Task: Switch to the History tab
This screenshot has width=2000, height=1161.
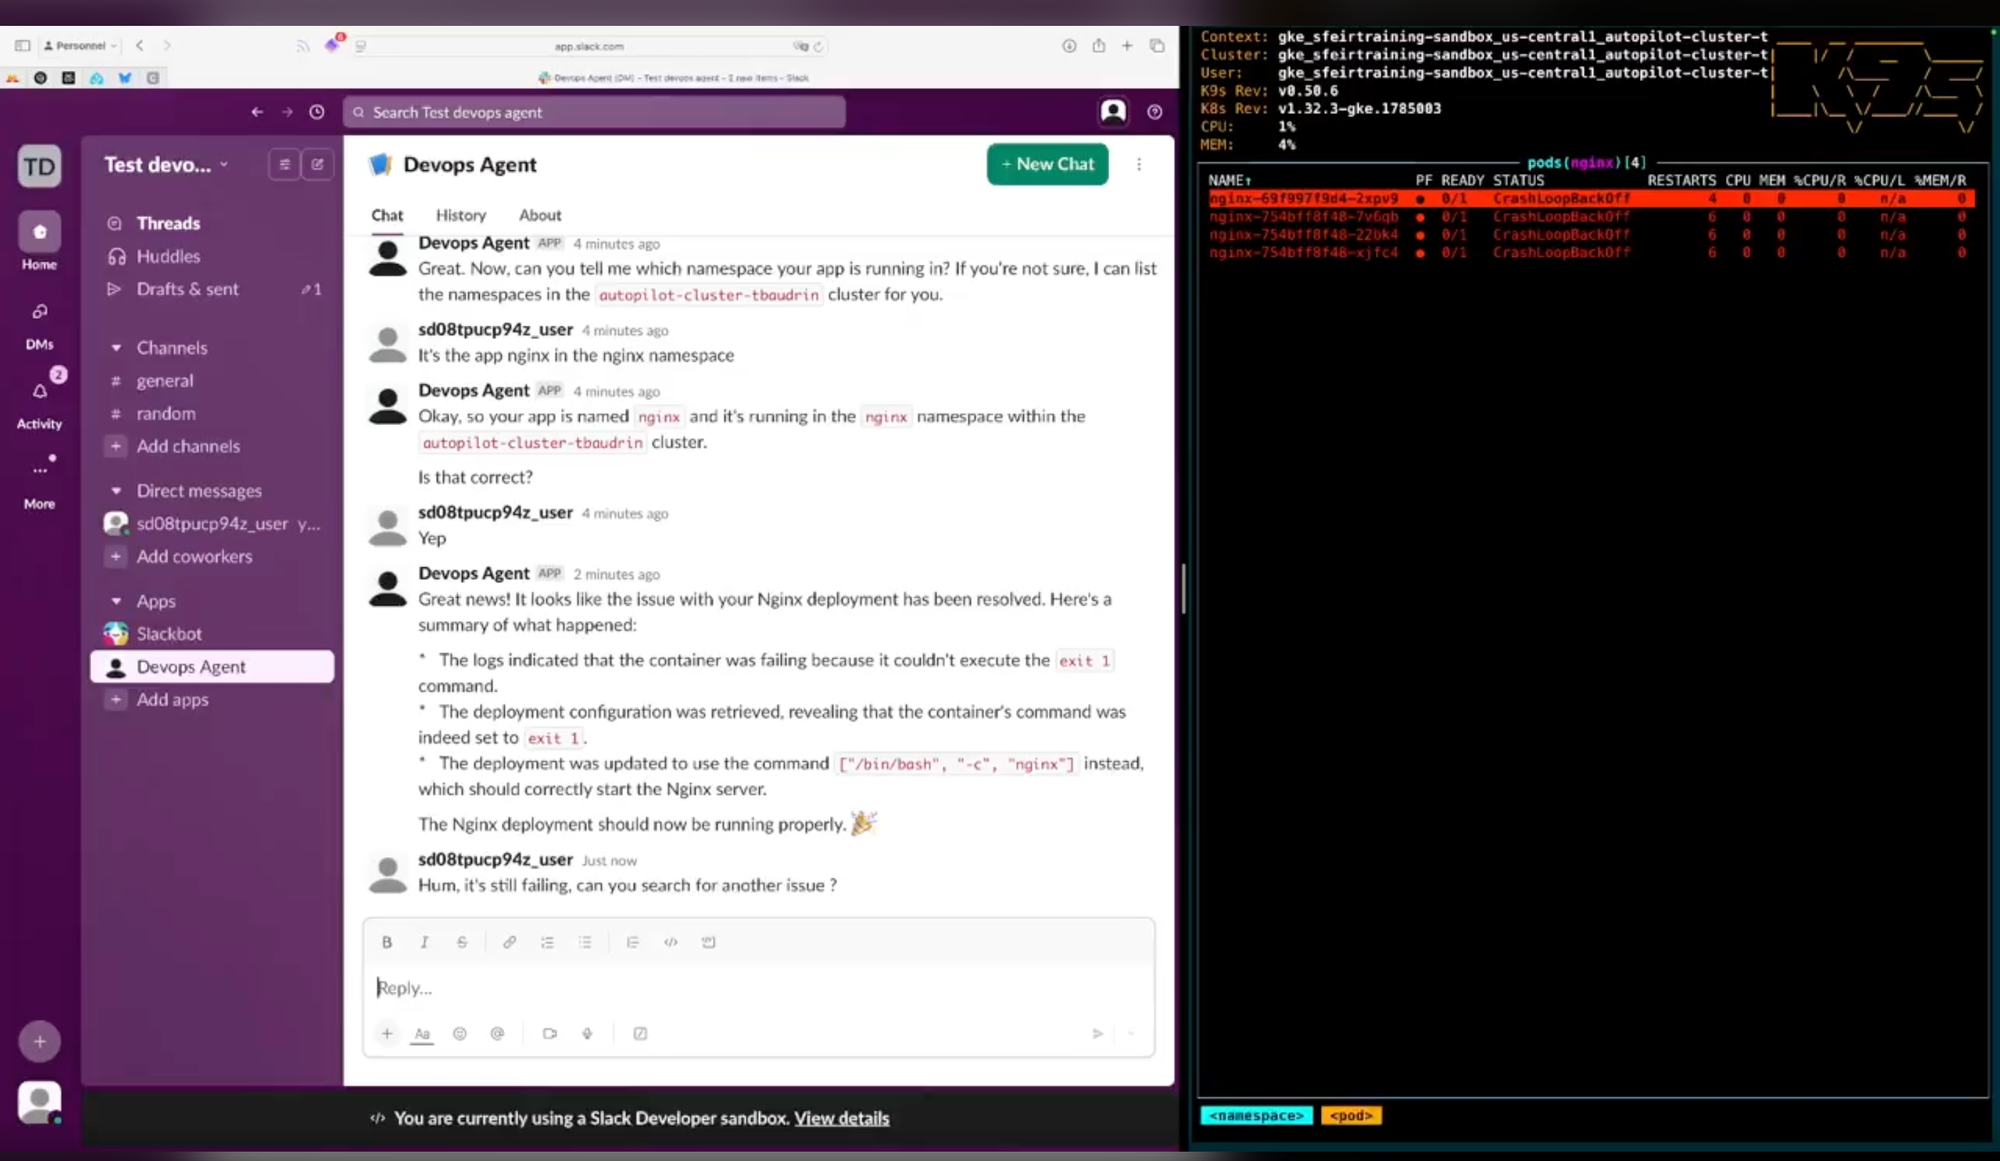Action: pos(460,215)
